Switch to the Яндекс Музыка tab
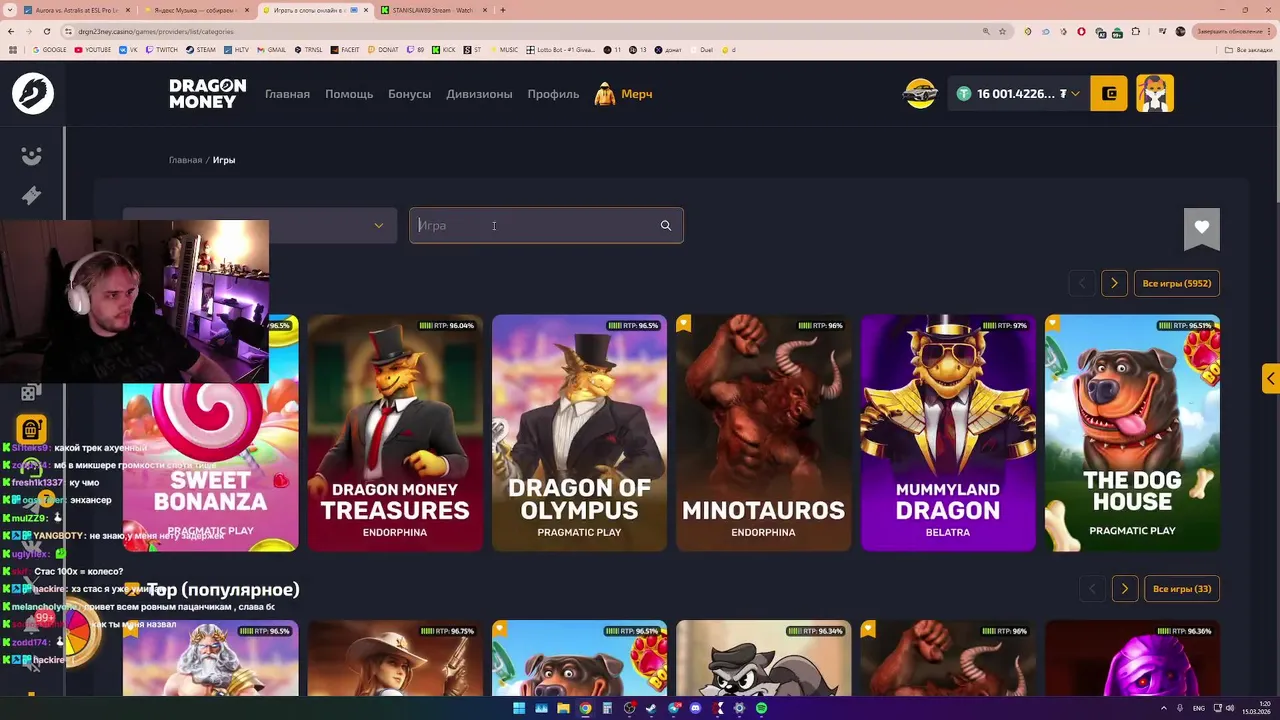 coord(195,10)
